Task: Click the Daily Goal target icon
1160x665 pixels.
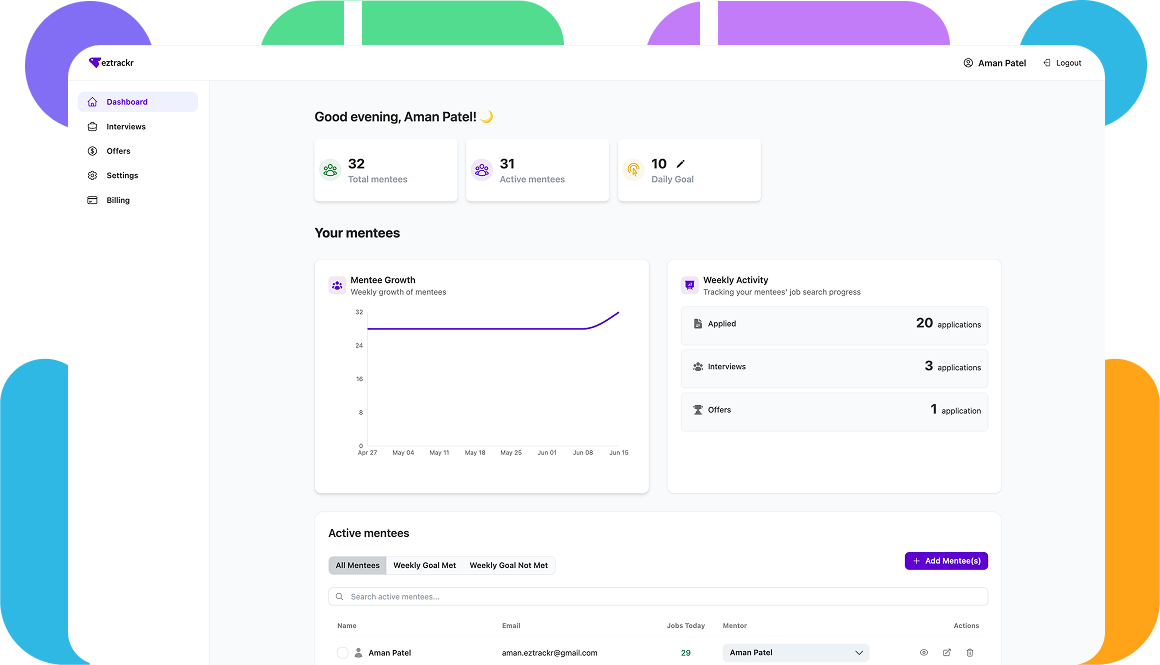Action: [633, 170]
